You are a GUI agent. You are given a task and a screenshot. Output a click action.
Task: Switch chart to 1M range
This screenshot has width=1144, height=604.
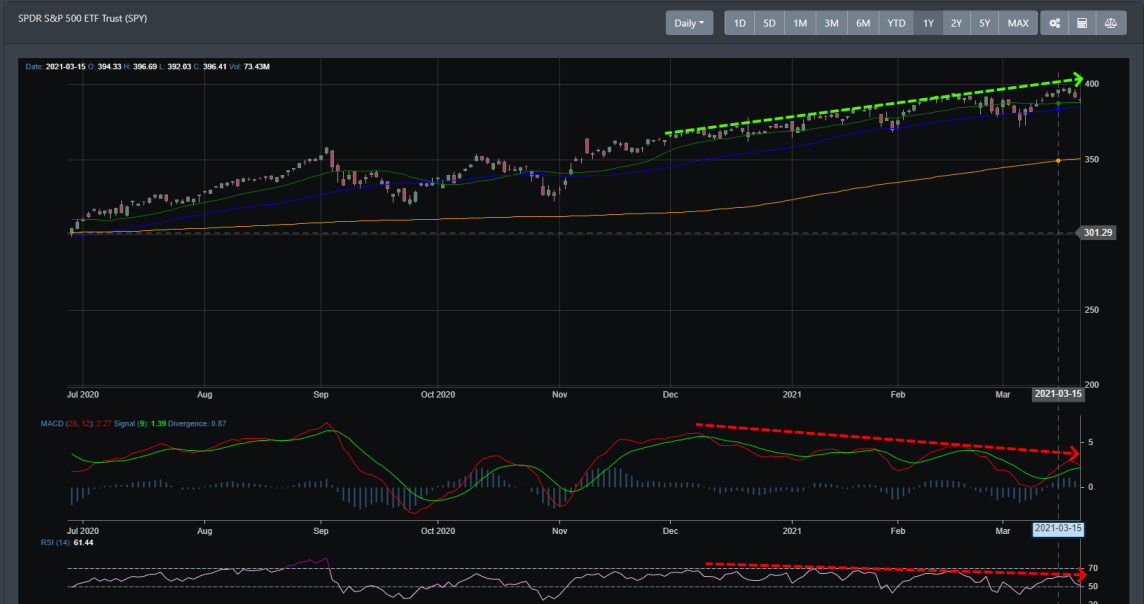click(x=800, y=23)
